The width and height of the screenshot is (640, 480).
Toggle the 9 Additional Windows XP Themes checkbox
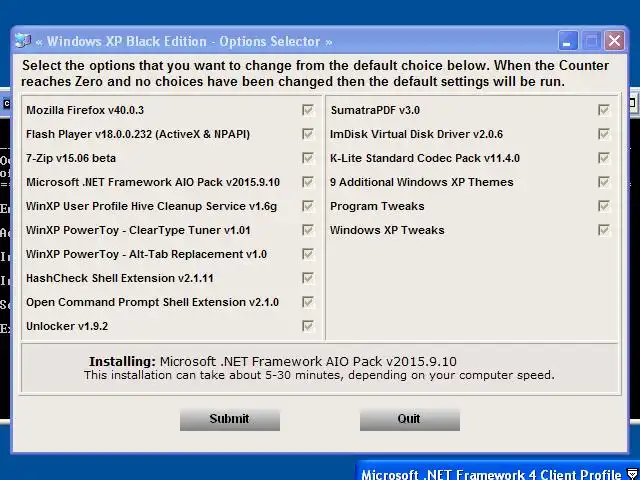click(x=604, y=182)
